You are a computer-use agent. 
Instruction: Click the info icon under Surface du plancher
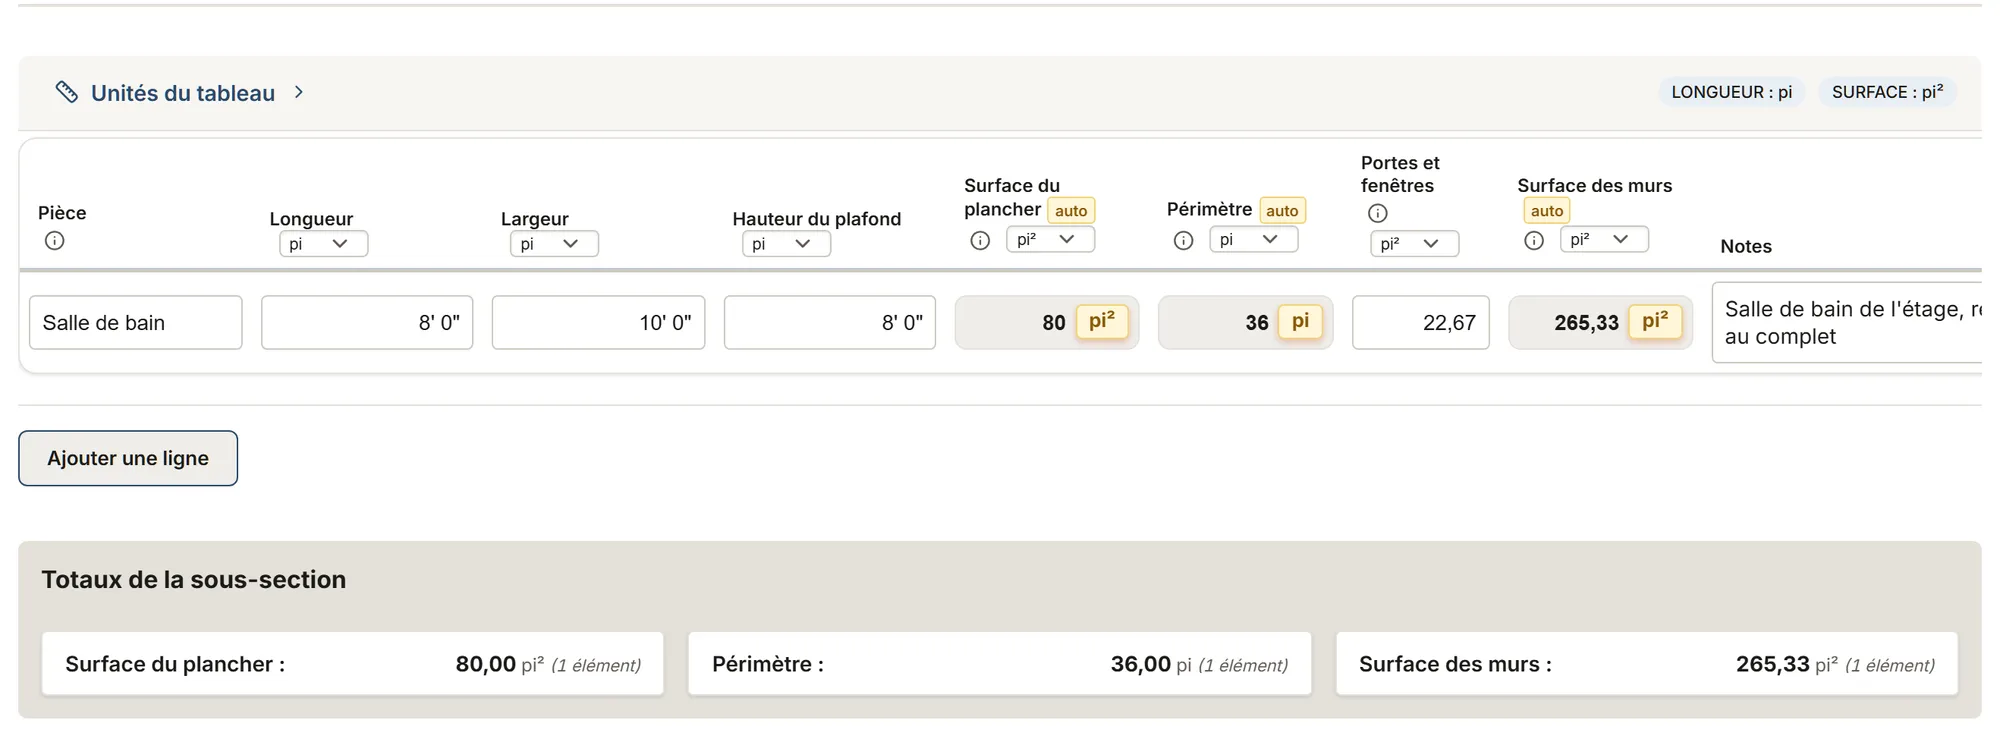tap(980, 240)
